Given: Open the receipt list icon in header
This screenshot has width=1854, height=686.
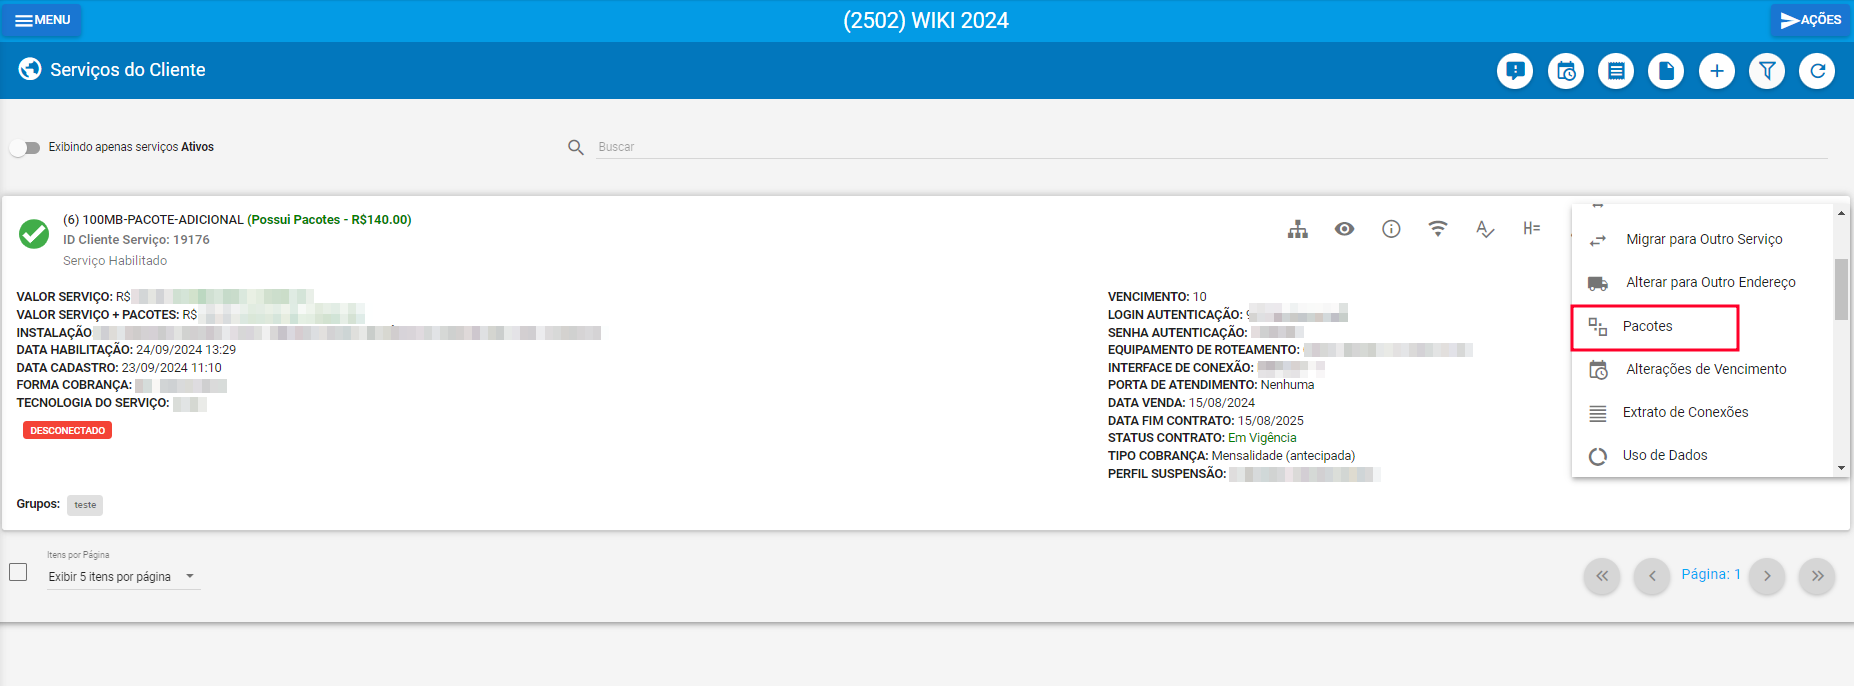Looking at the screenshot, I should click(x=1616, y=71).
